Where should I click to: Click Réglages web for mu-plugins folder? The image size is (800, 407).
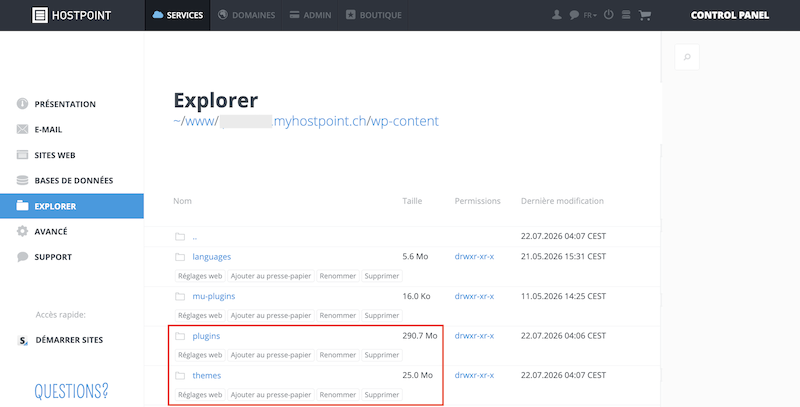(x=200, y=316)
